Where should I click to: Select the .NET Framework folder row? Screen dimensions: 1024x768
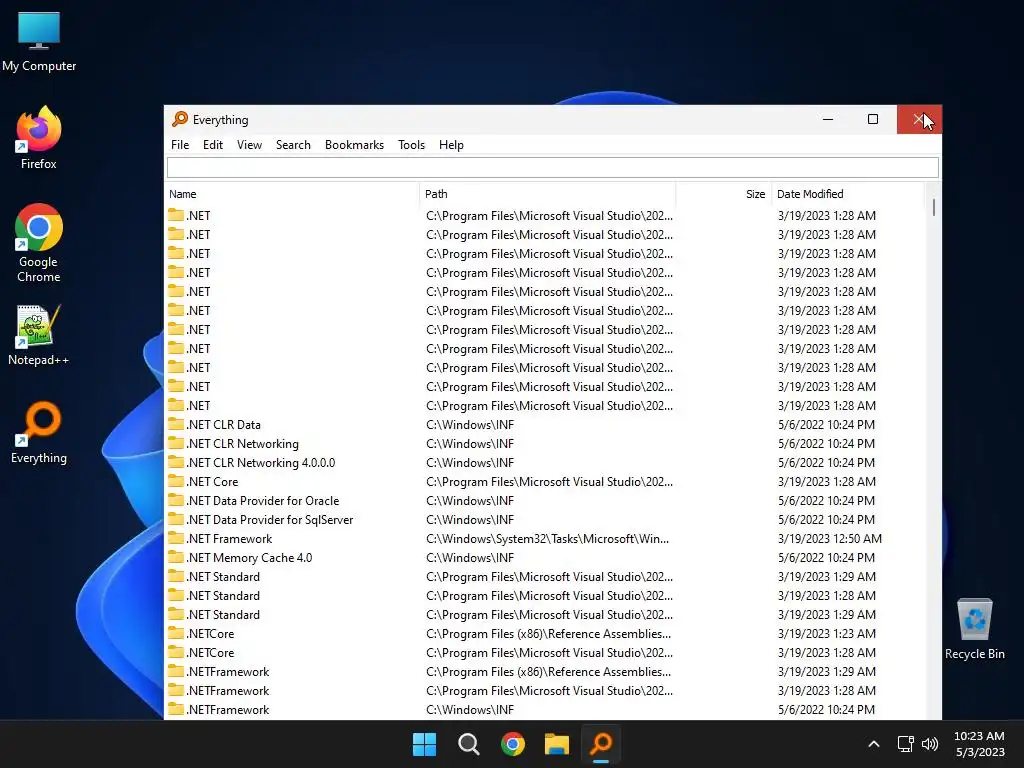pos(545,539)
